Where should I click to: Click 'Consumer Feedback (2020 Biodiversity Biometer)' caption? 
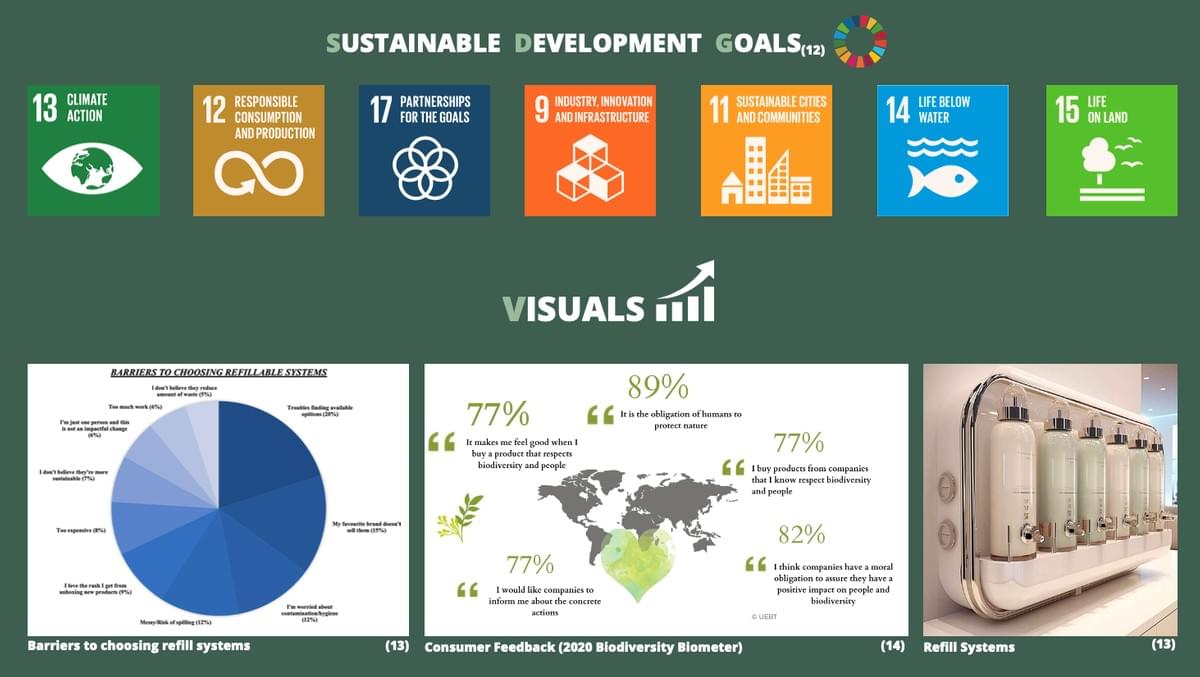tap(584, 647)
